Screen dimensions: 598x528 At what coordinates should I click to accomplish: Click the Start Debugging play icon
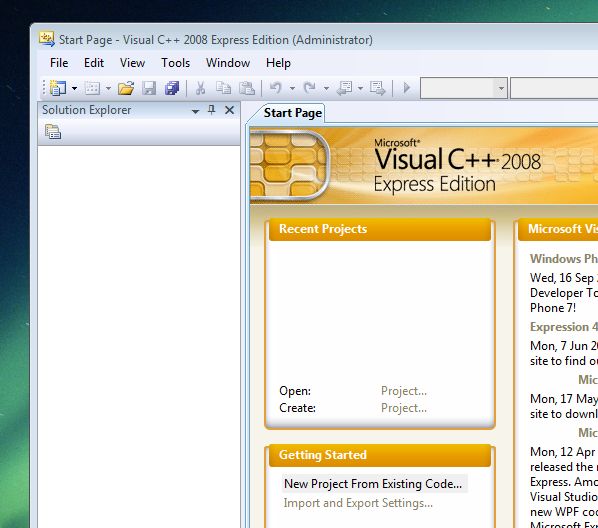click(407, 88)
